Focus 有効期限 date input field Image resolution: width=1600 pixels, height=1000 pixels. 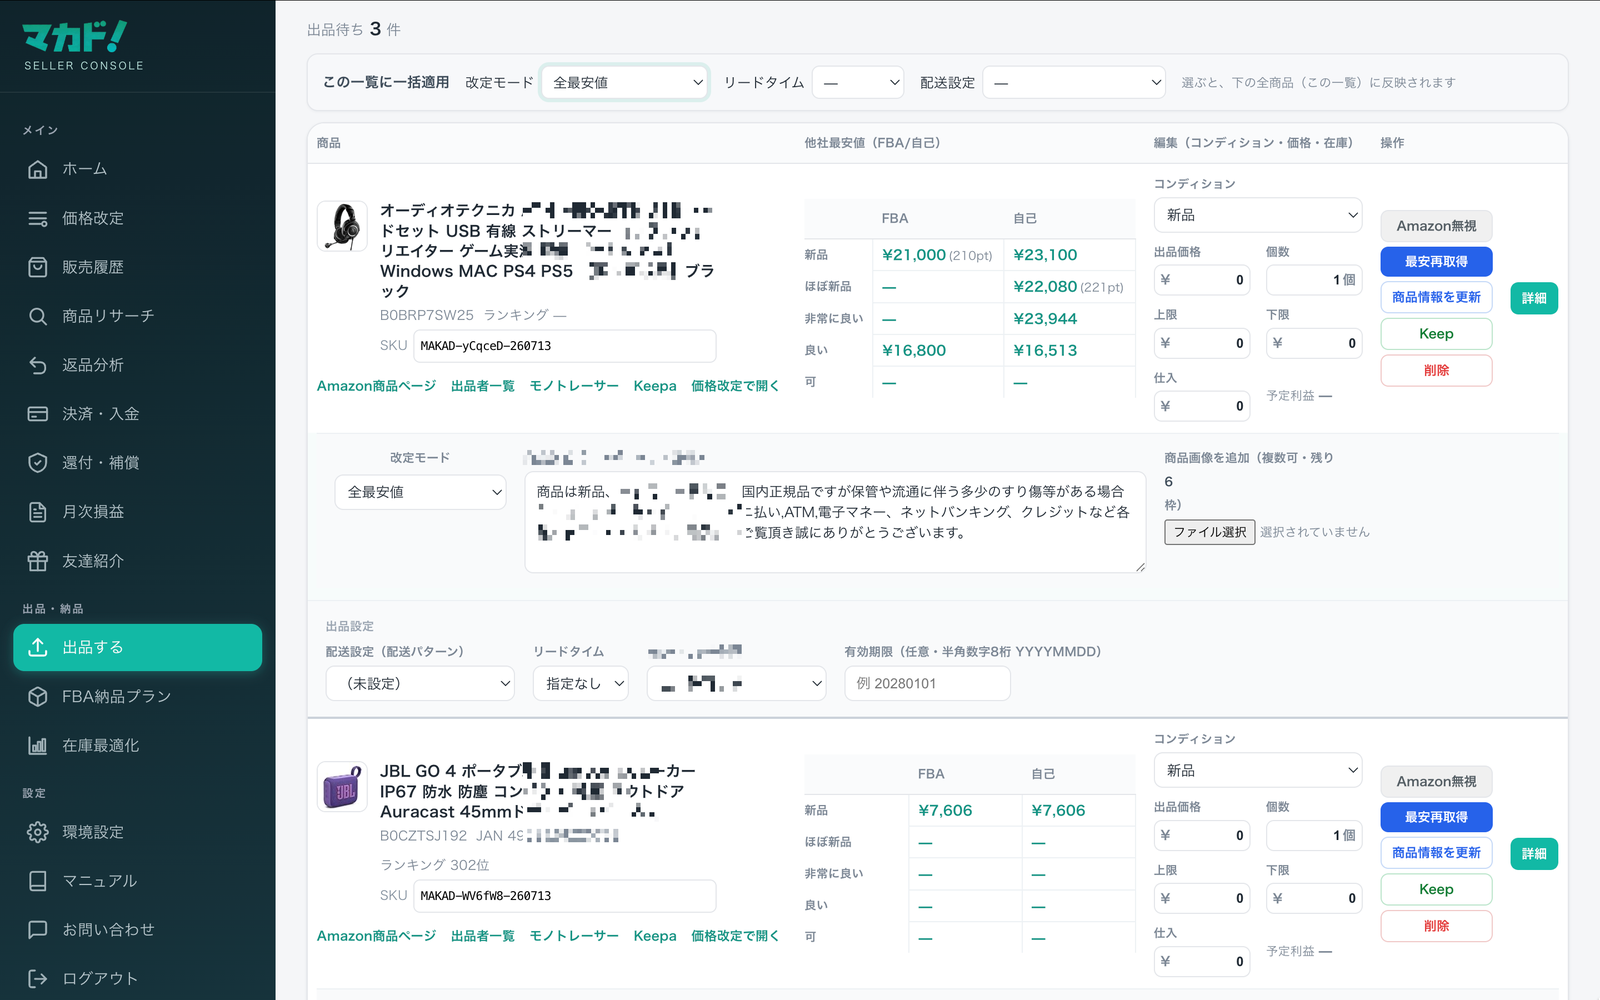click(x=927, y=683)
